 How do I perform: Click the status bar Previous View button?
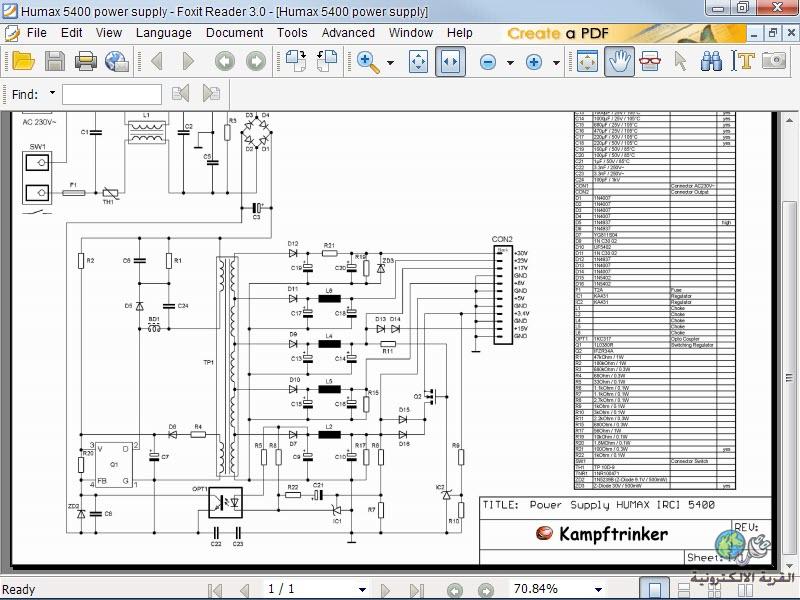[x=454, y=590]
